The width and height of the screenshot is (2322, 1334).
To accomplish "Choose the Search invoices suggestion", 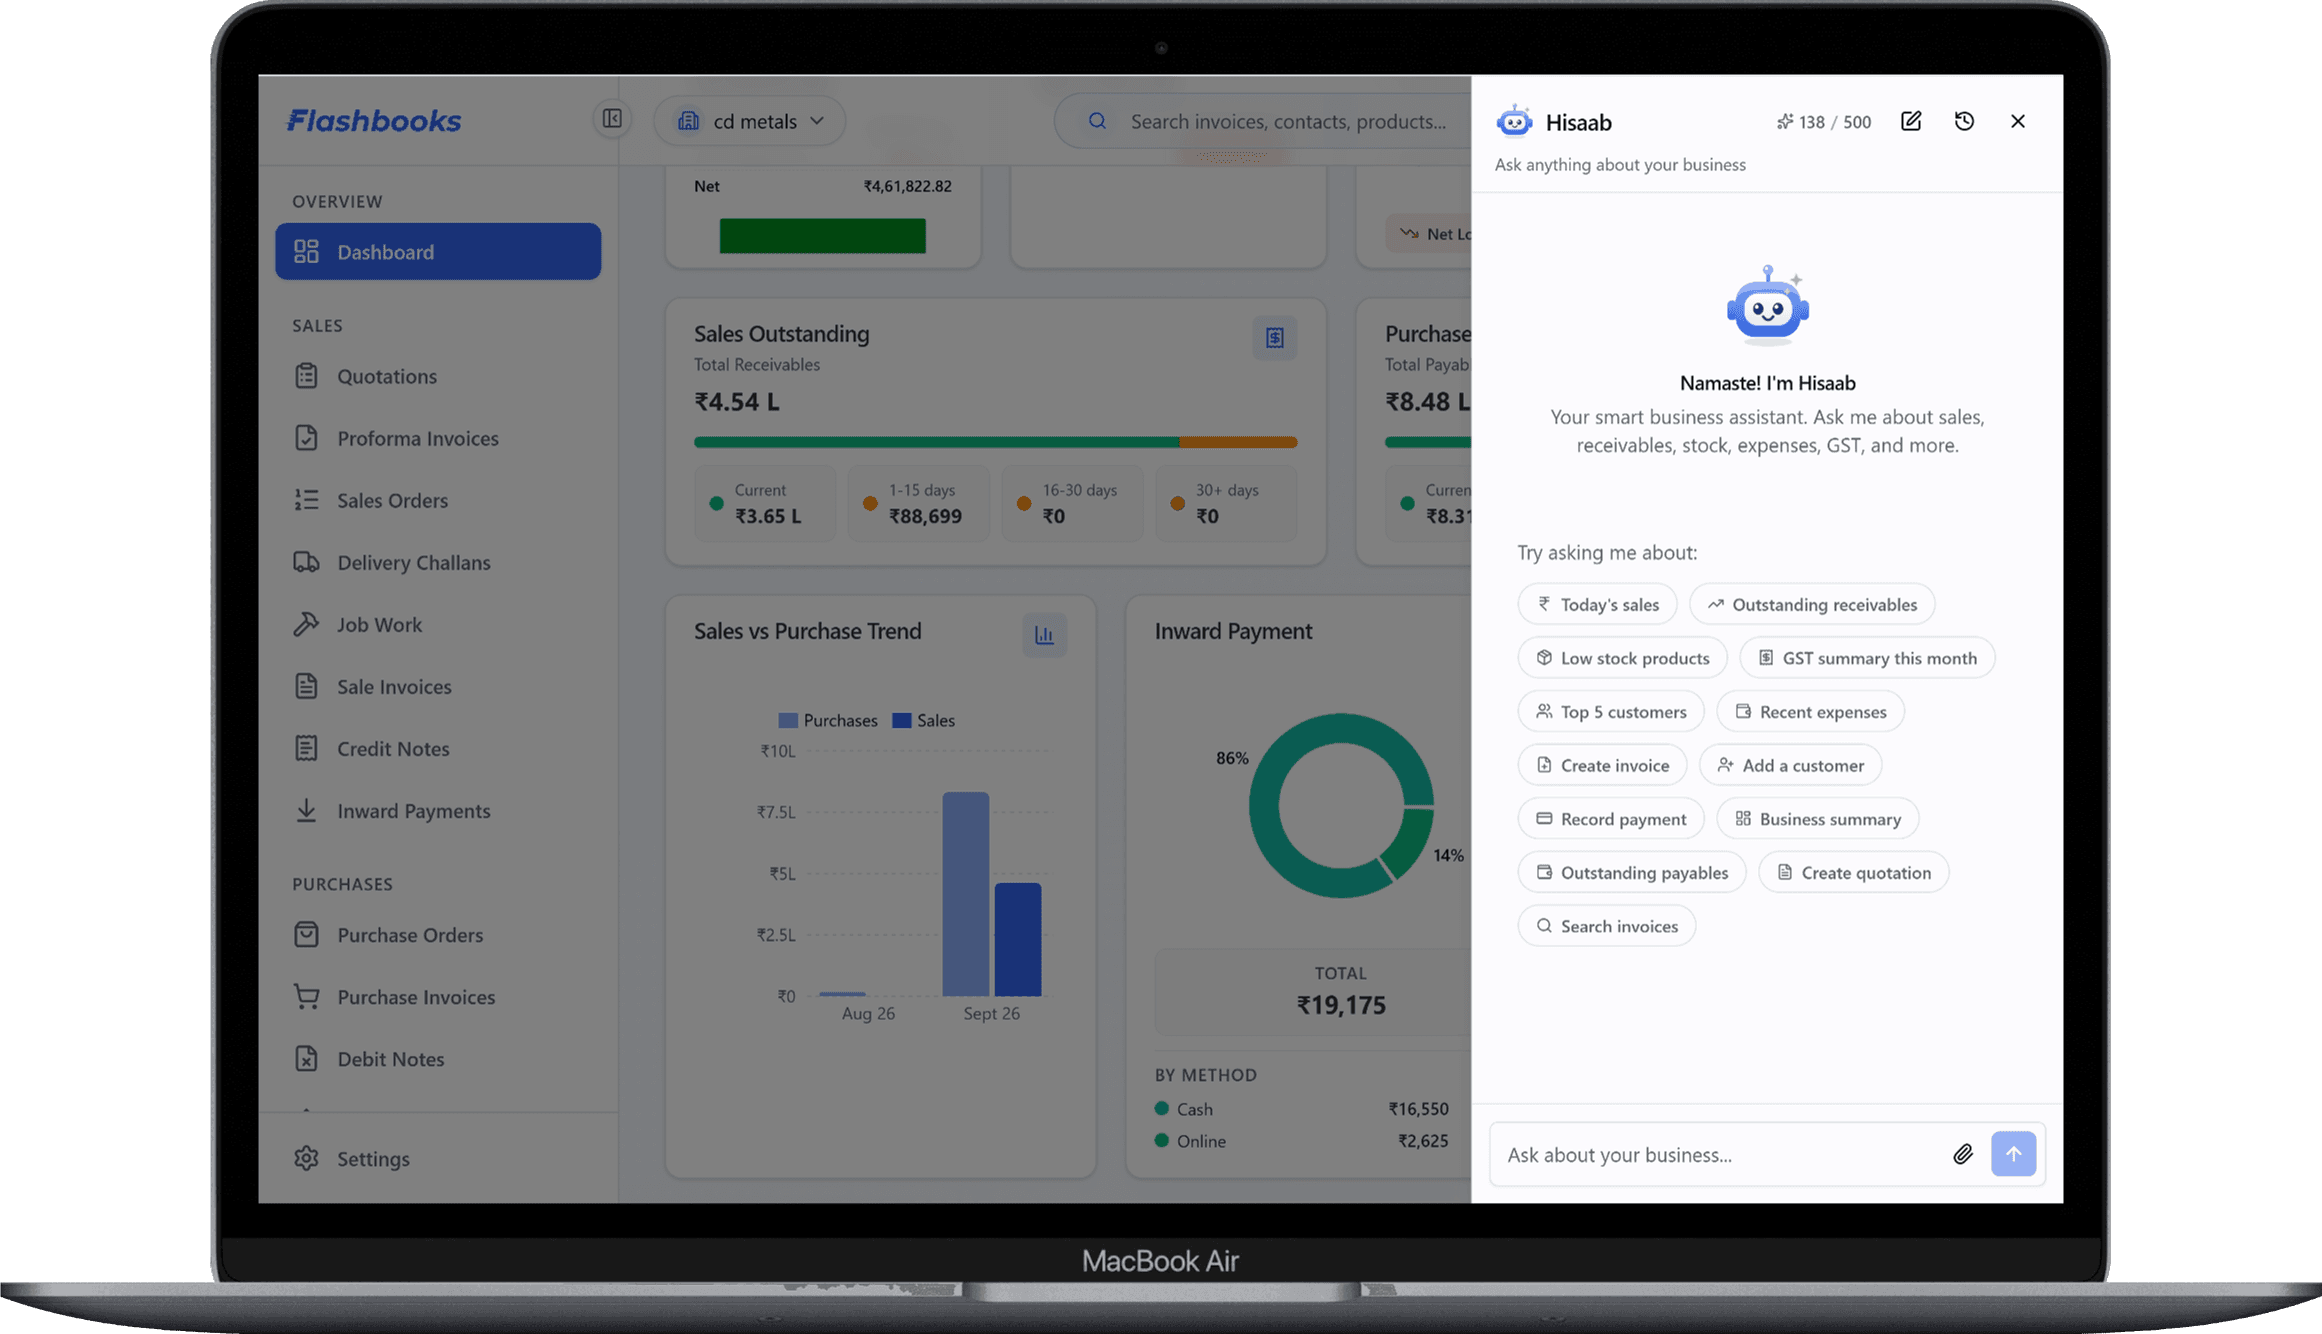I will pyautogui.click(x=1607, y=926).
